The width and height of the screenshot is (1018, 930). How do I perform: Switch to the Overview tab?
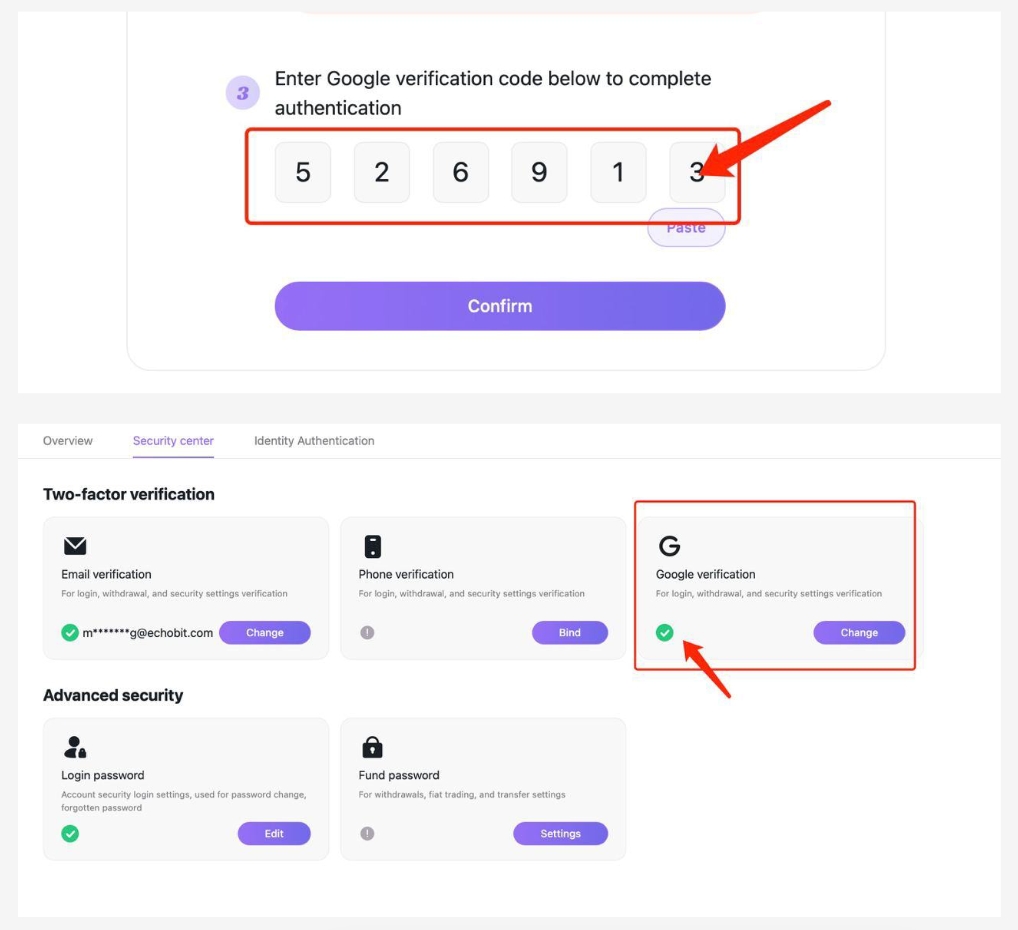coord(68,441)
